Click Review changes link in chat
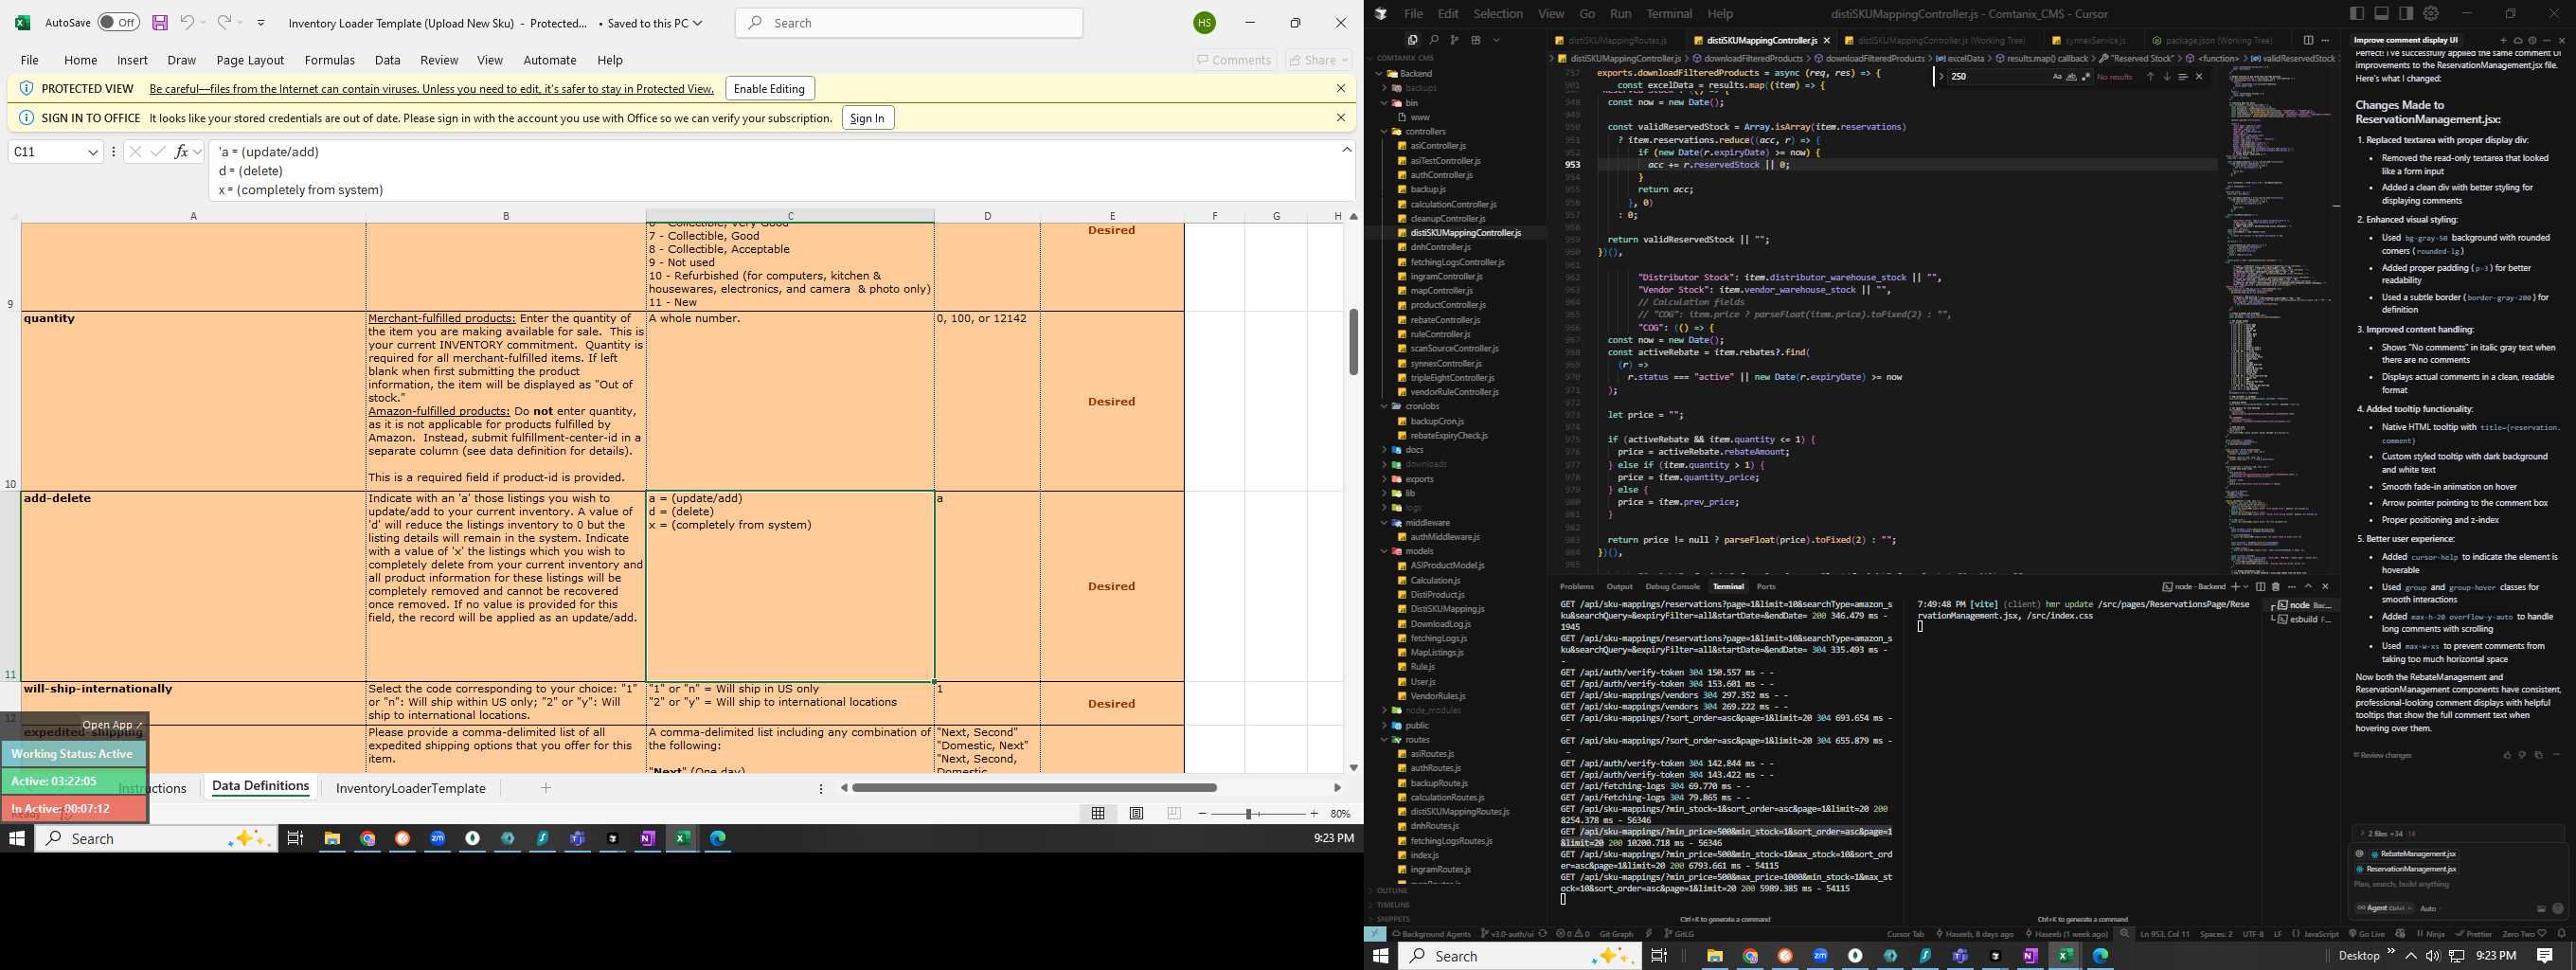The height and width of the screenshot is (970, 2576). [2382, 755]
